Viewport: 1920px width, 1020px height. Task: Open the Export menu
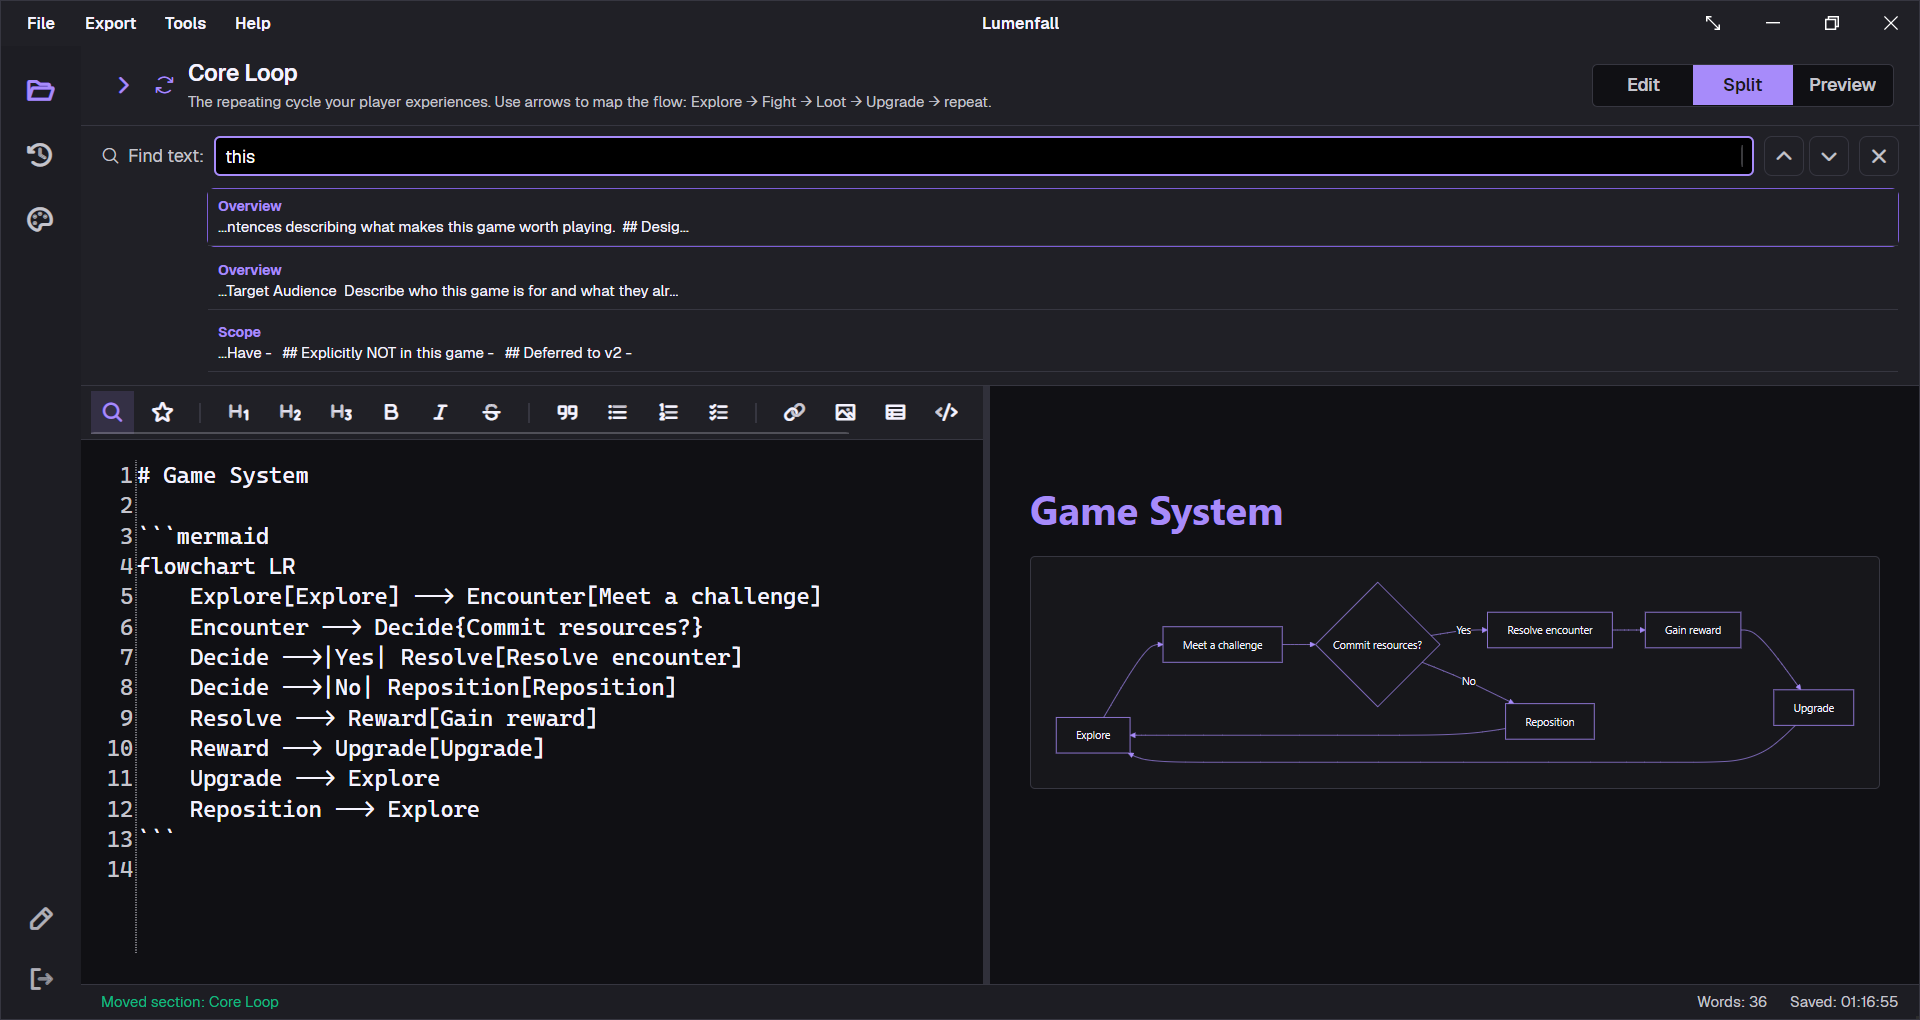click(x=110, y=23)
